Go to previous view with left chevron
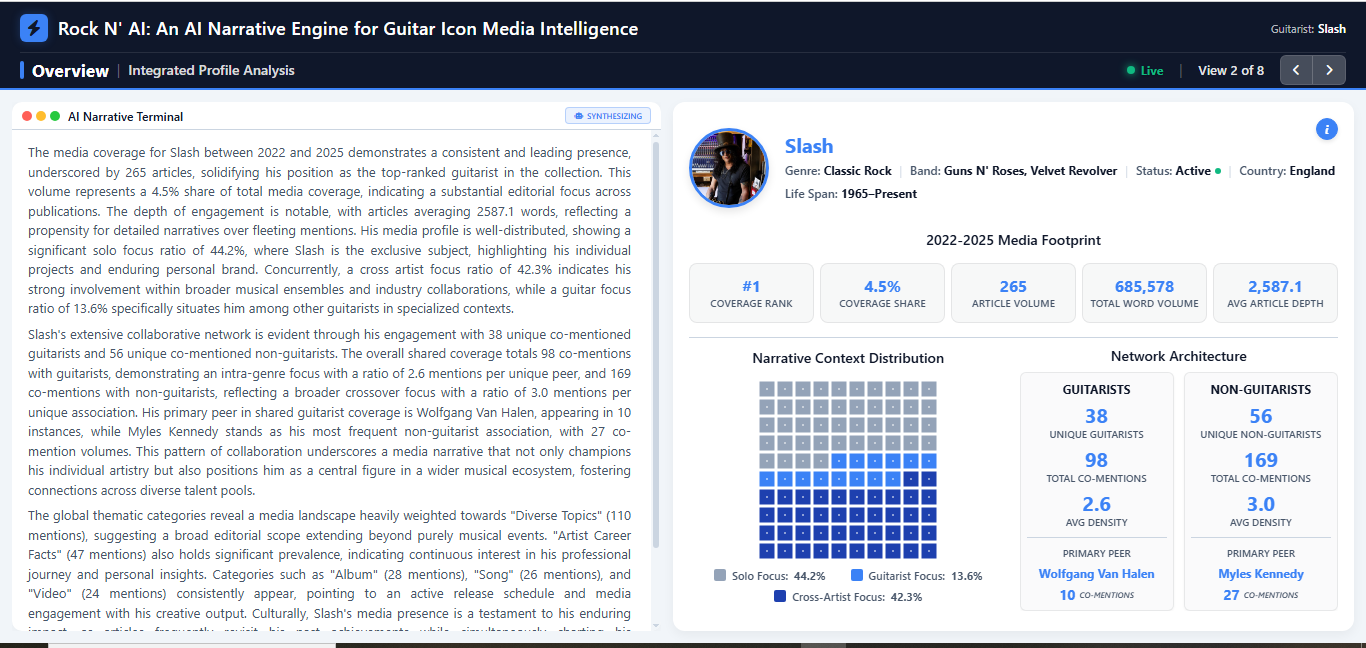The height and width of the screenshot is (648, 1366). point(1296,70)
